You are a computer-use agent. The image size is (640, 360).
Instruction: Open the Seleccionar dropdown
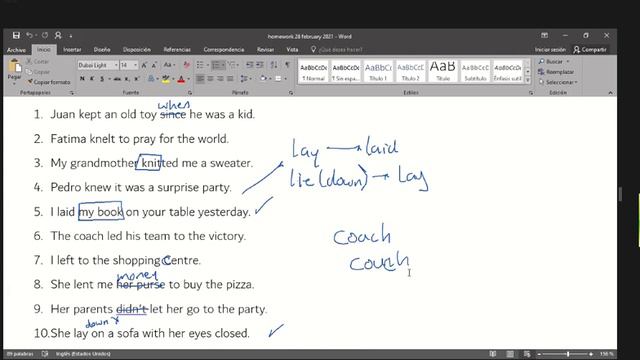click(x=558, y=82)
